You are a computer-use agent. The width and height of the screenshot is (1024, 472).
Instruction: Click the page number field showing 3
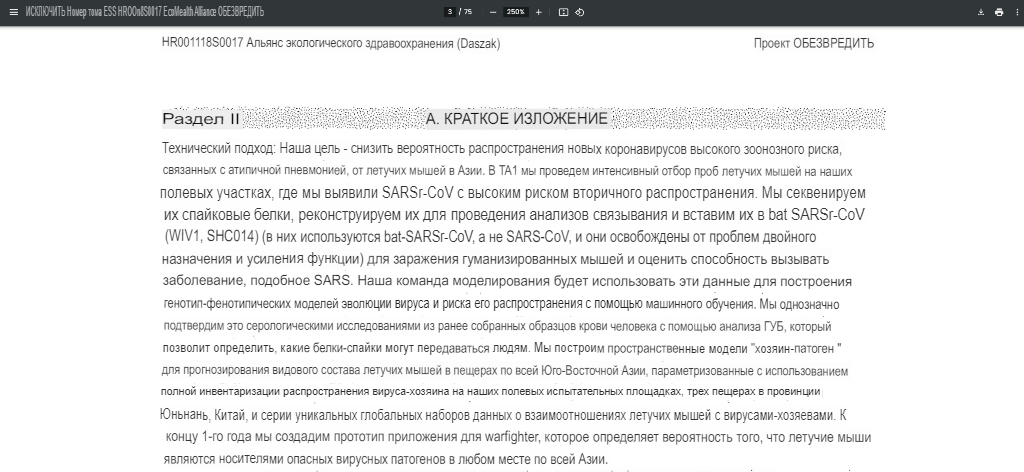pyautogui.click(x=449, y=12)
